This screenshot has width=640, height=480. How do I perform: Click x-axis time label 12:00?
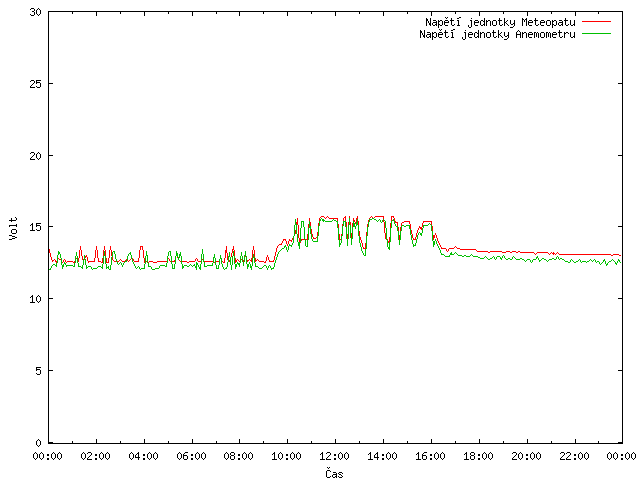point(334,456)
